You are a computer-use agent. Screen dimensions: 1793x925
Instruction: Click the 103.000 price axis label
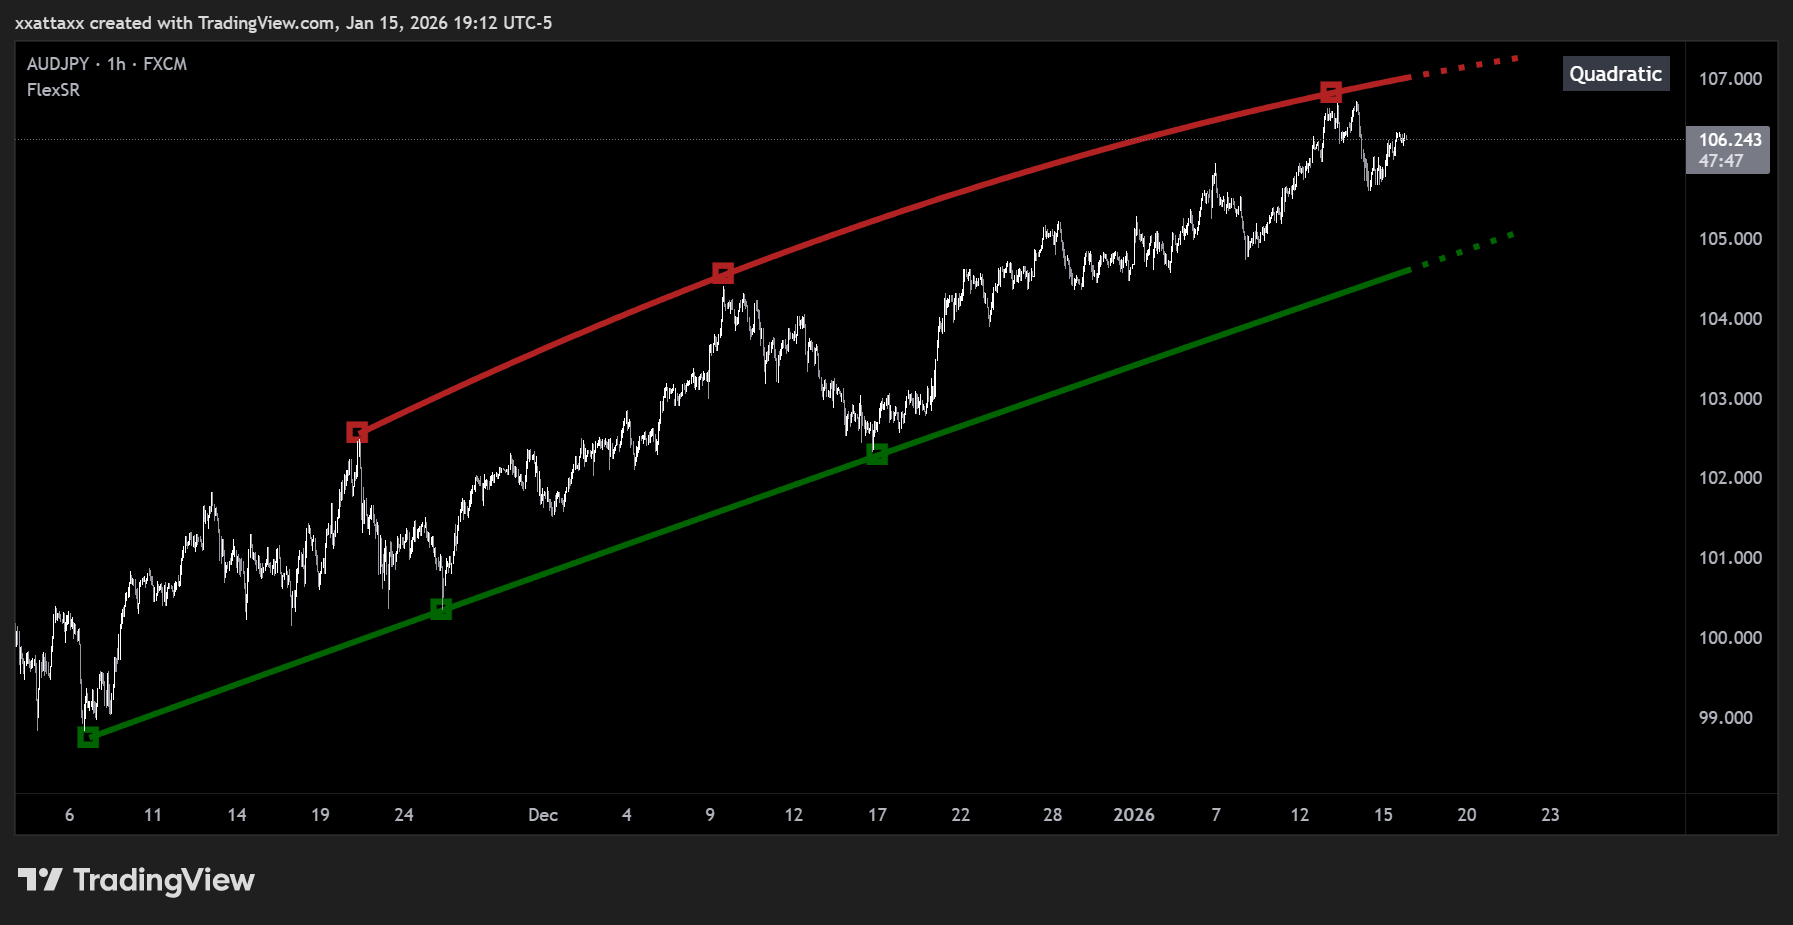[x=1730, y=399]
